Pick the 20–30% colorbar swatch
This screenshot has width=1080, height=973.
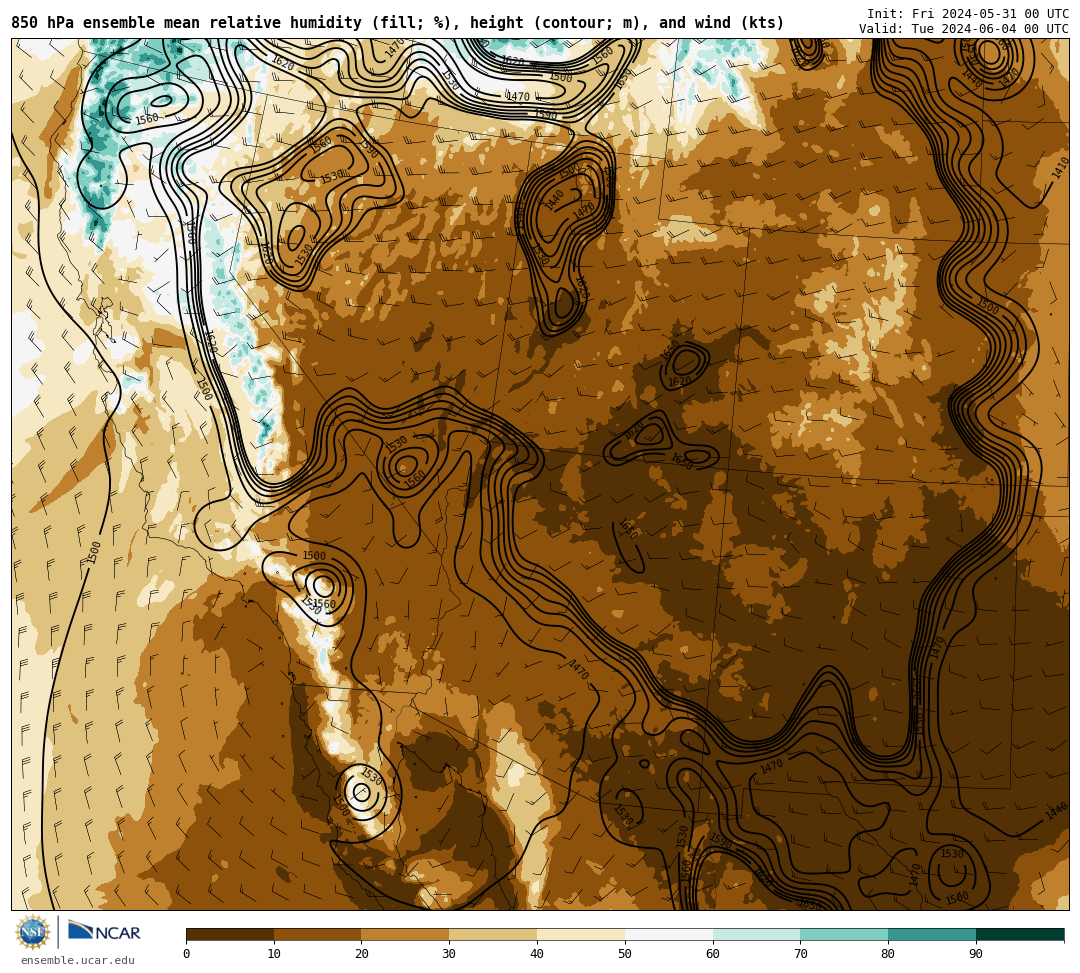click(406, 934)
